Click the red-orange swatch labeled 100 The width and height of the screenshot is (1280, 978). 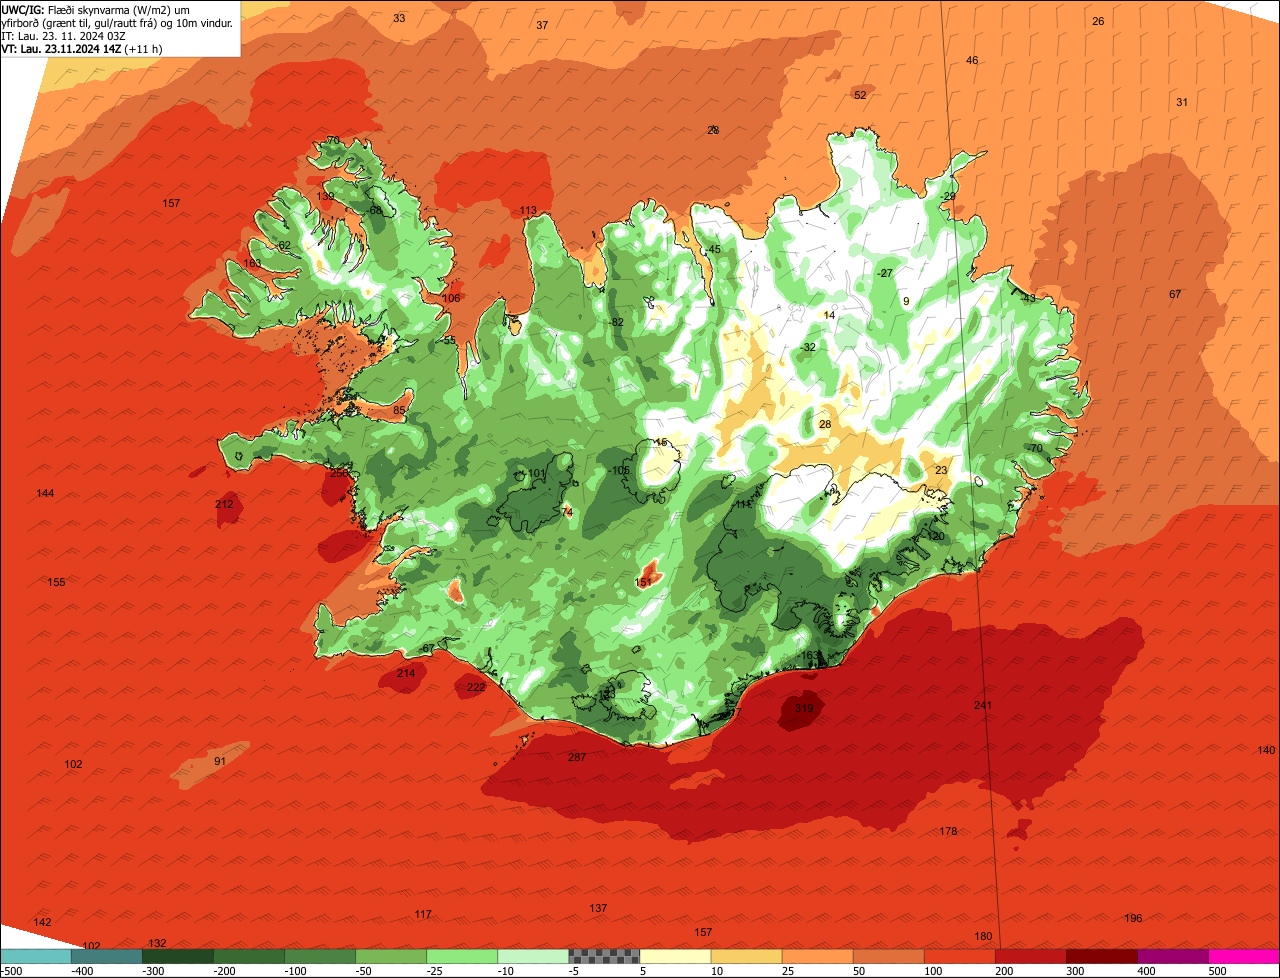click(x=959, y=956)
